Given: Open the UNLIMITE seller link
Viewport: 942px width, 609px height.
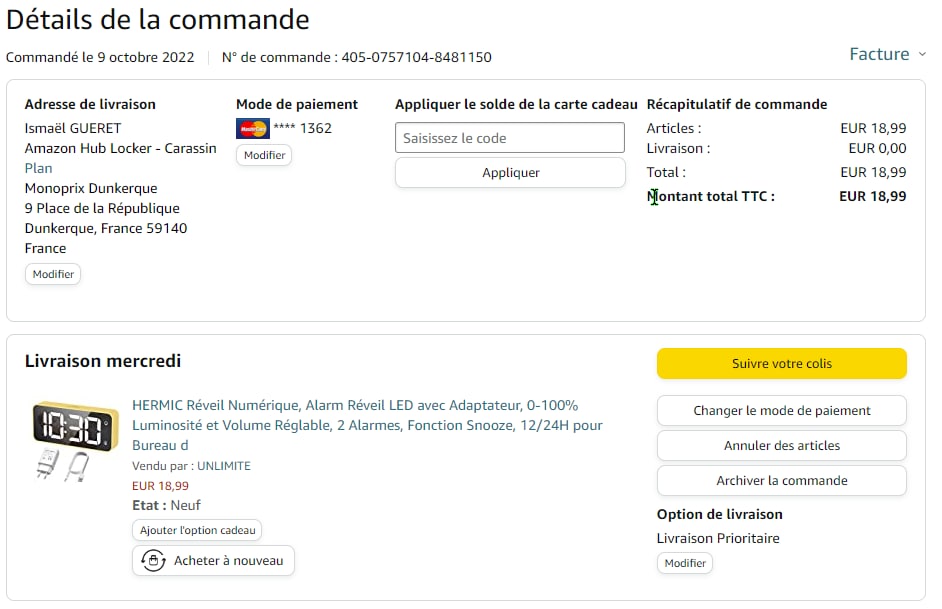Looking at the screenshot, I should (x=224, y=466).
